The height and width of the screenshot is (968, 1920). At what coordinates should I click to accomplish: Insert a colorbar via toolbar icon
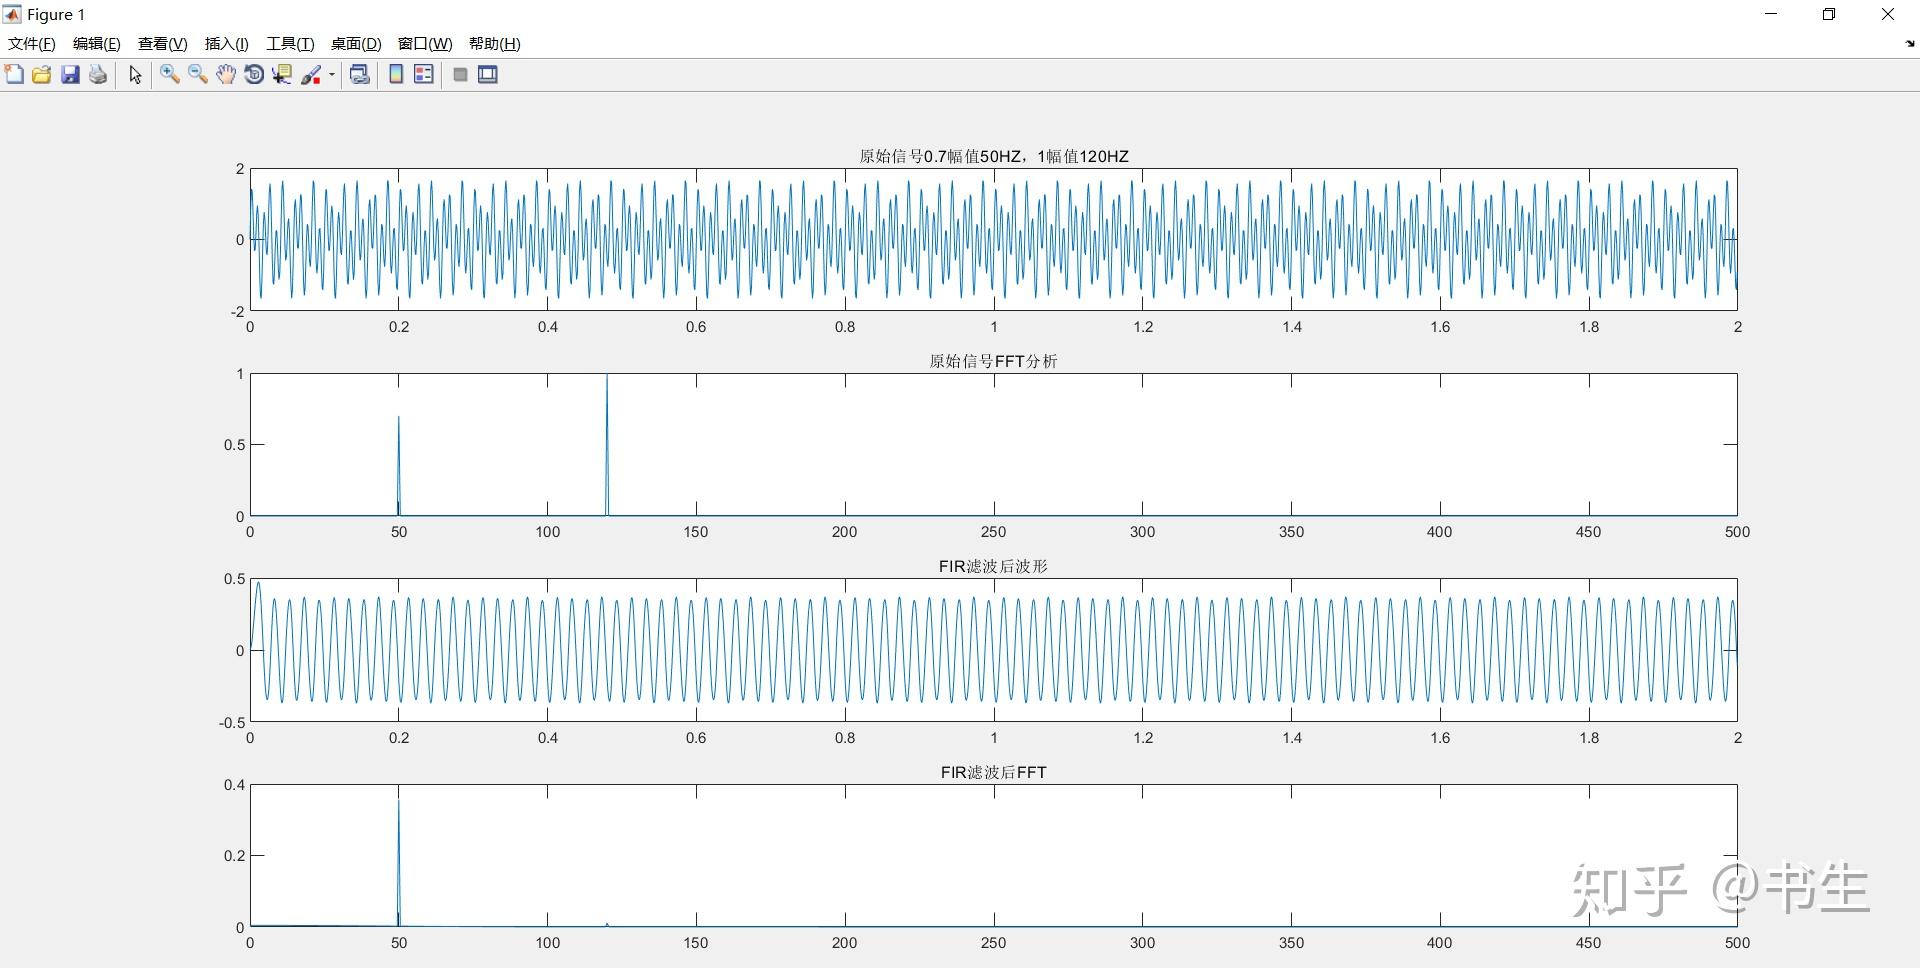click(x=396, y=74)
